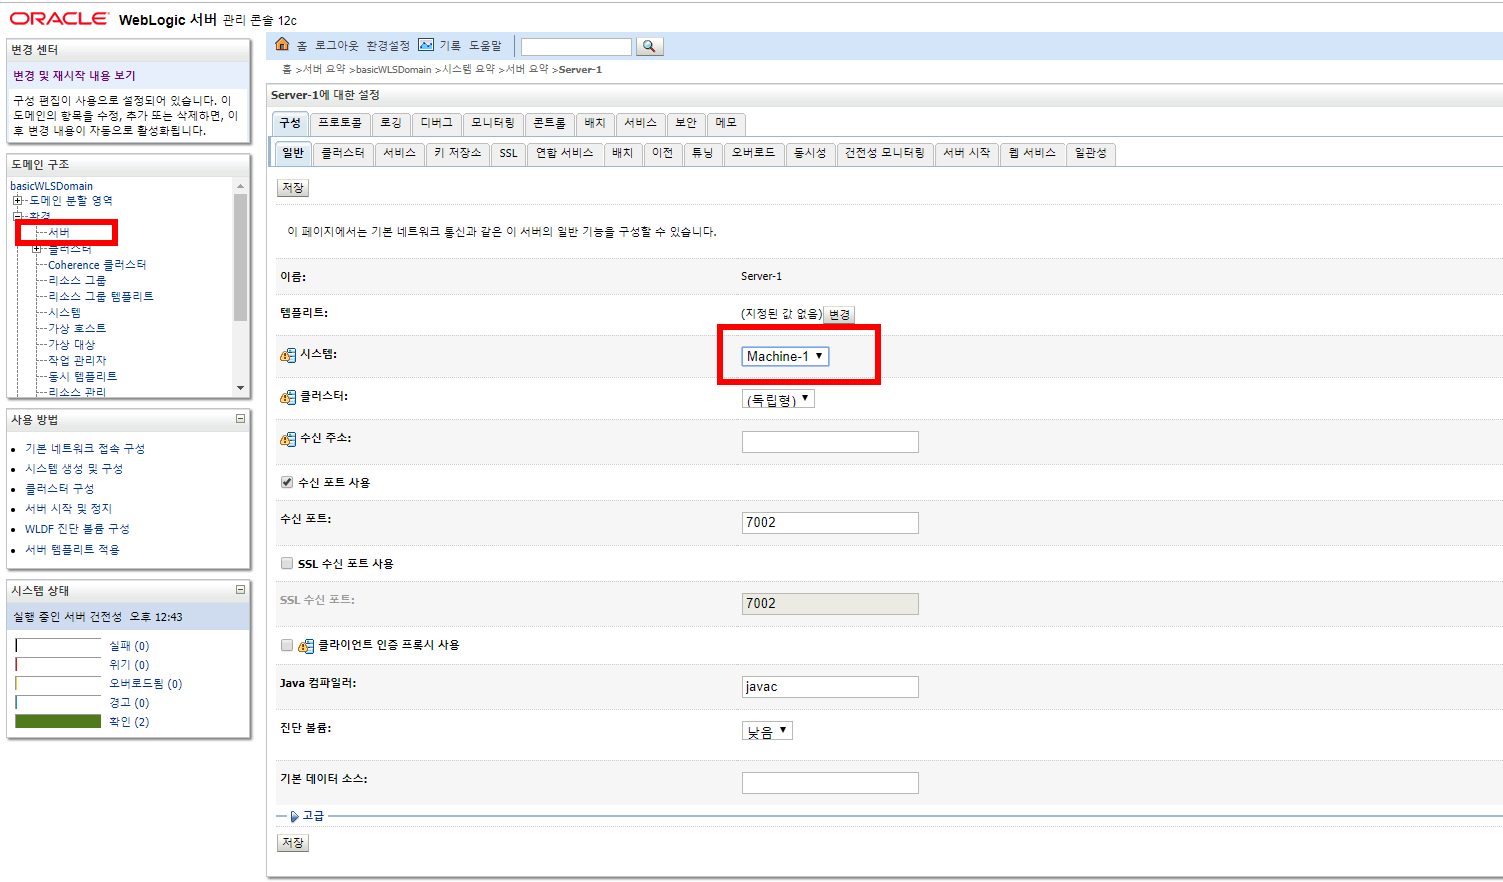Screen dimensions: 1503x882
Task: Switch to the 로깅 tab
Action: click(391, 123)
